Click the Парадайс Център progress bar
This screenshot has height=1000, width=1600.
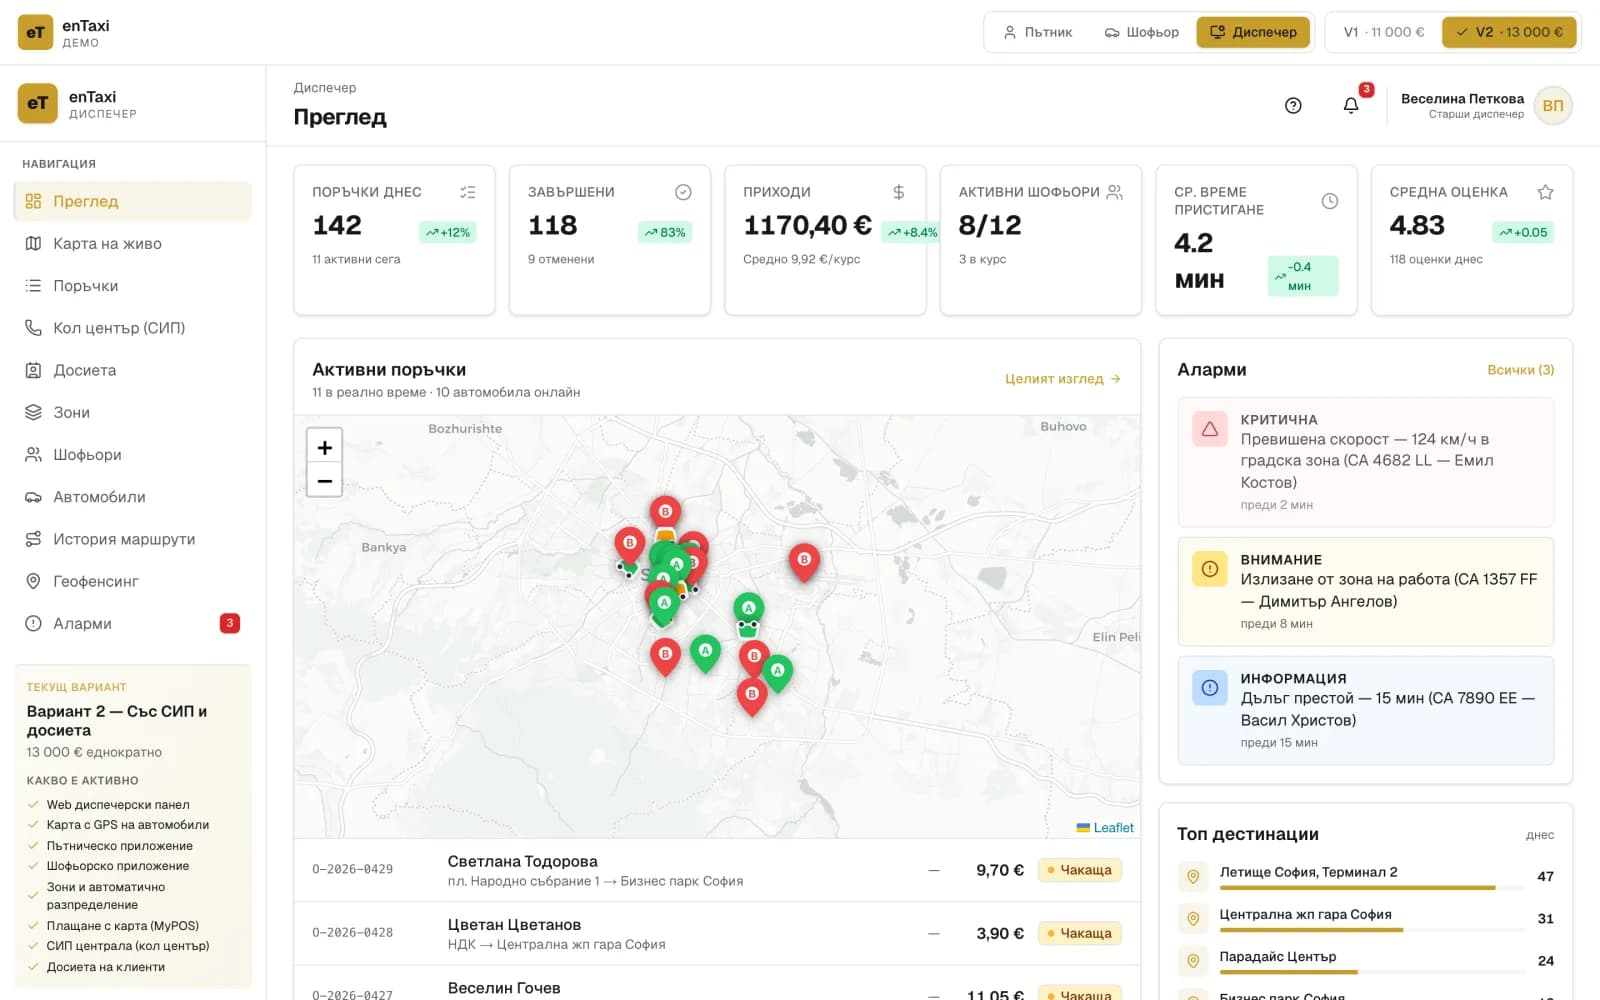click(1372, 972)
